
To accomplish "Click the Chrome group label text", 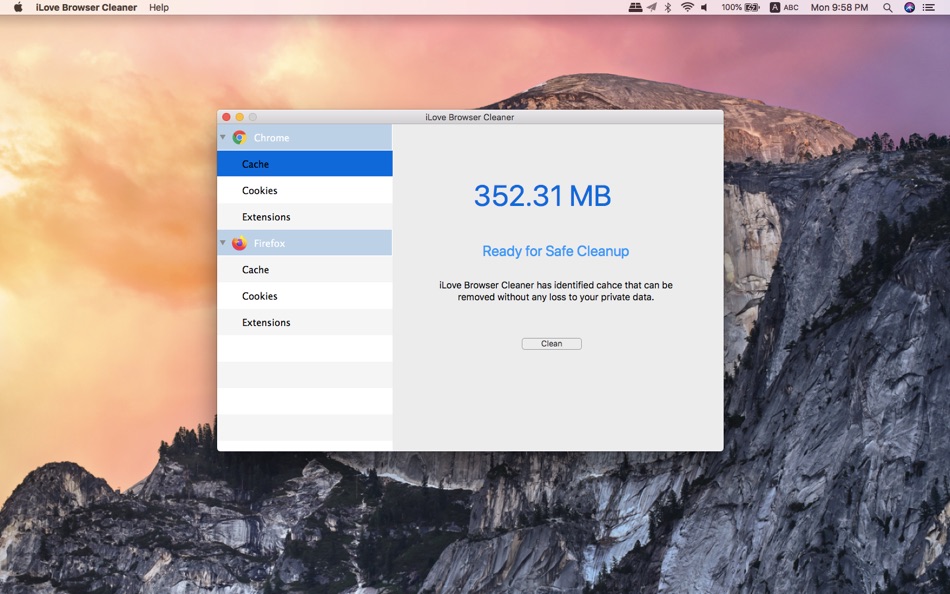I will click(x=271, y=138).
